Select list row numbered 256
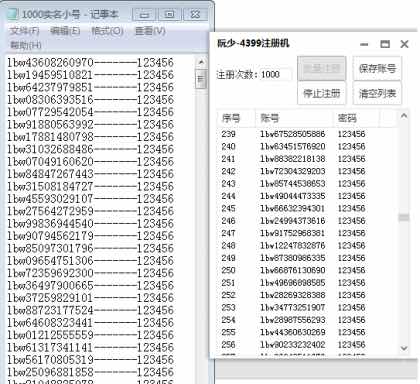 pos(307,344)
